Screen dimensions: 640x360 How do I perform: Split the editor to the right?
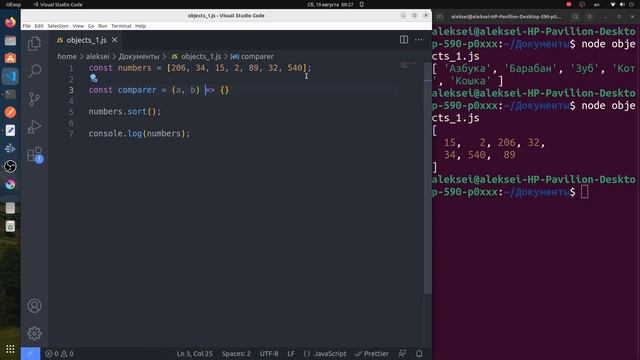[x=404, y=40]
